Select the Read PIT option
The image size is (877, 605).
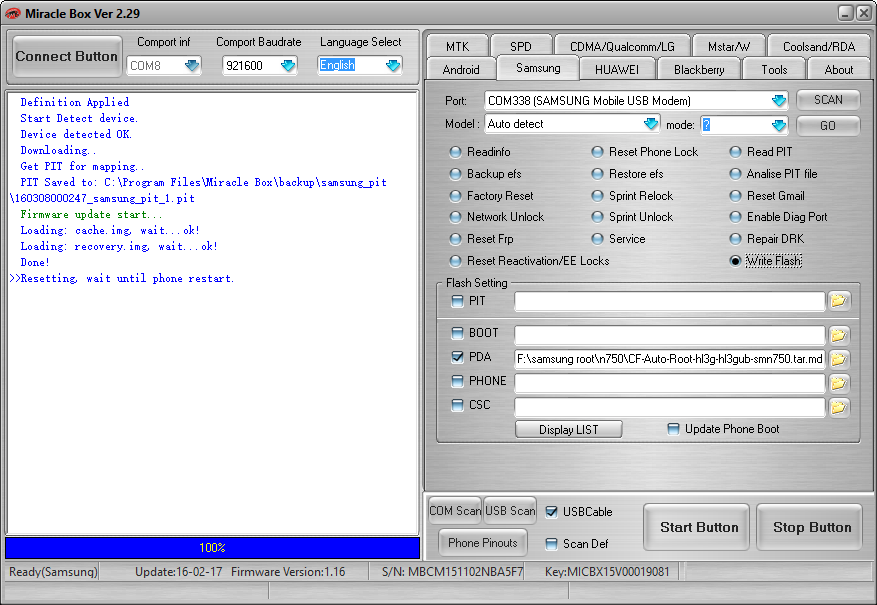pos(735,152)
